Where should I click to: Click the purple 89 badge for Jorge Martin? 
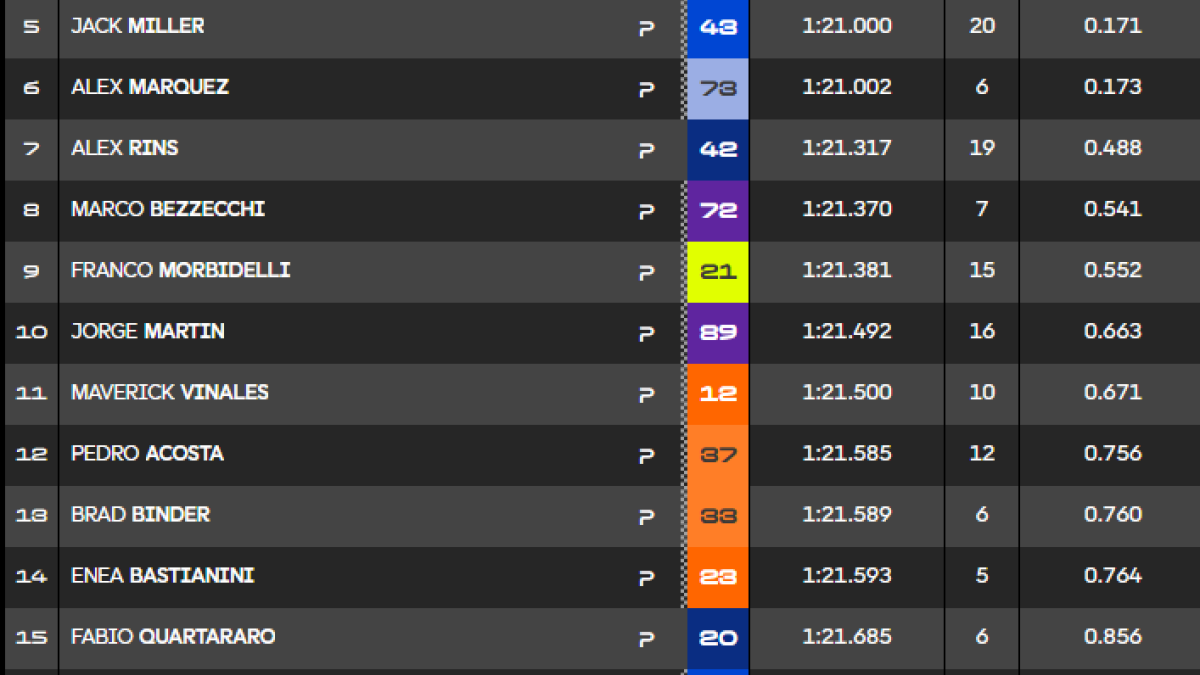(x=718, y=333)
